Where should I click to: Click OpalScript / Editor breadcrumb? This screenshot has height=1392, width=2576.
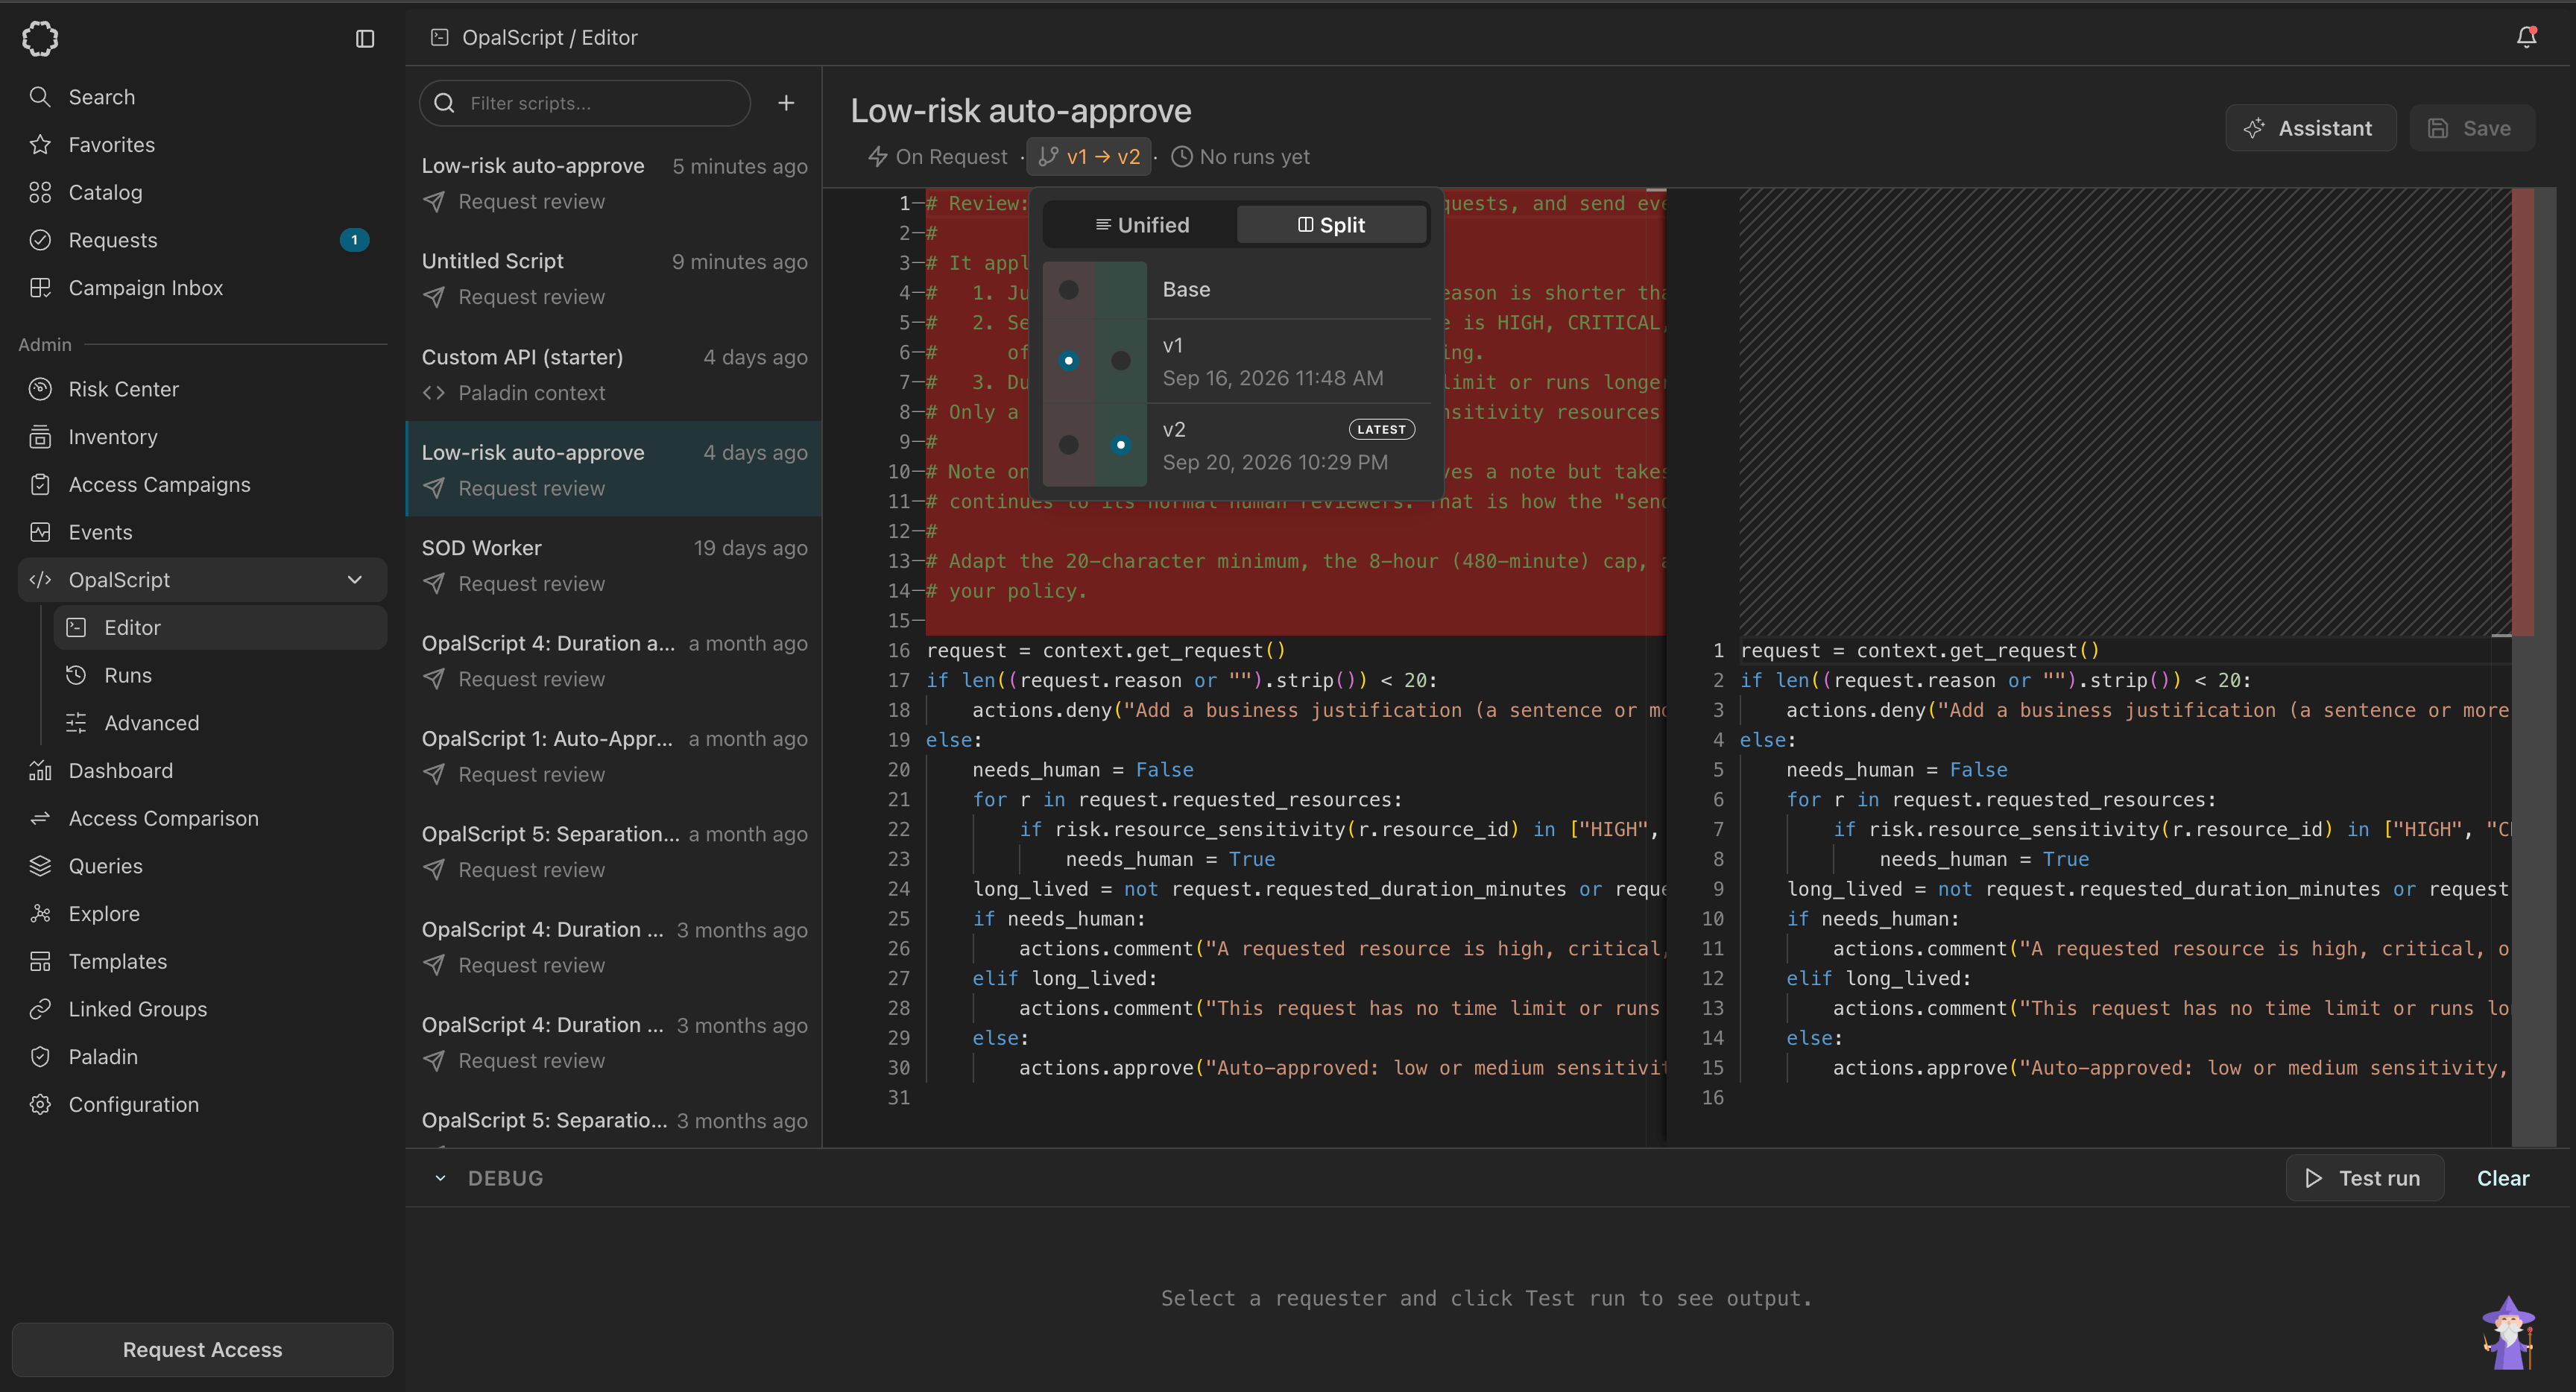pyautogui.click(x=549, y=38)
